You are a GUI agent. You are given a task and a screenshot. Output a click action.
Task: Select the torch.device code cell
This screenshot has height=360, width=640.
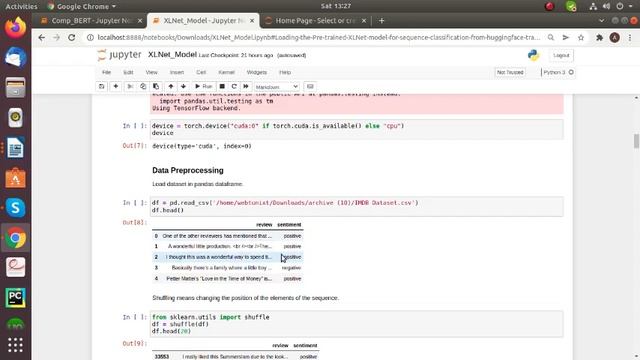tap(357, 129)
